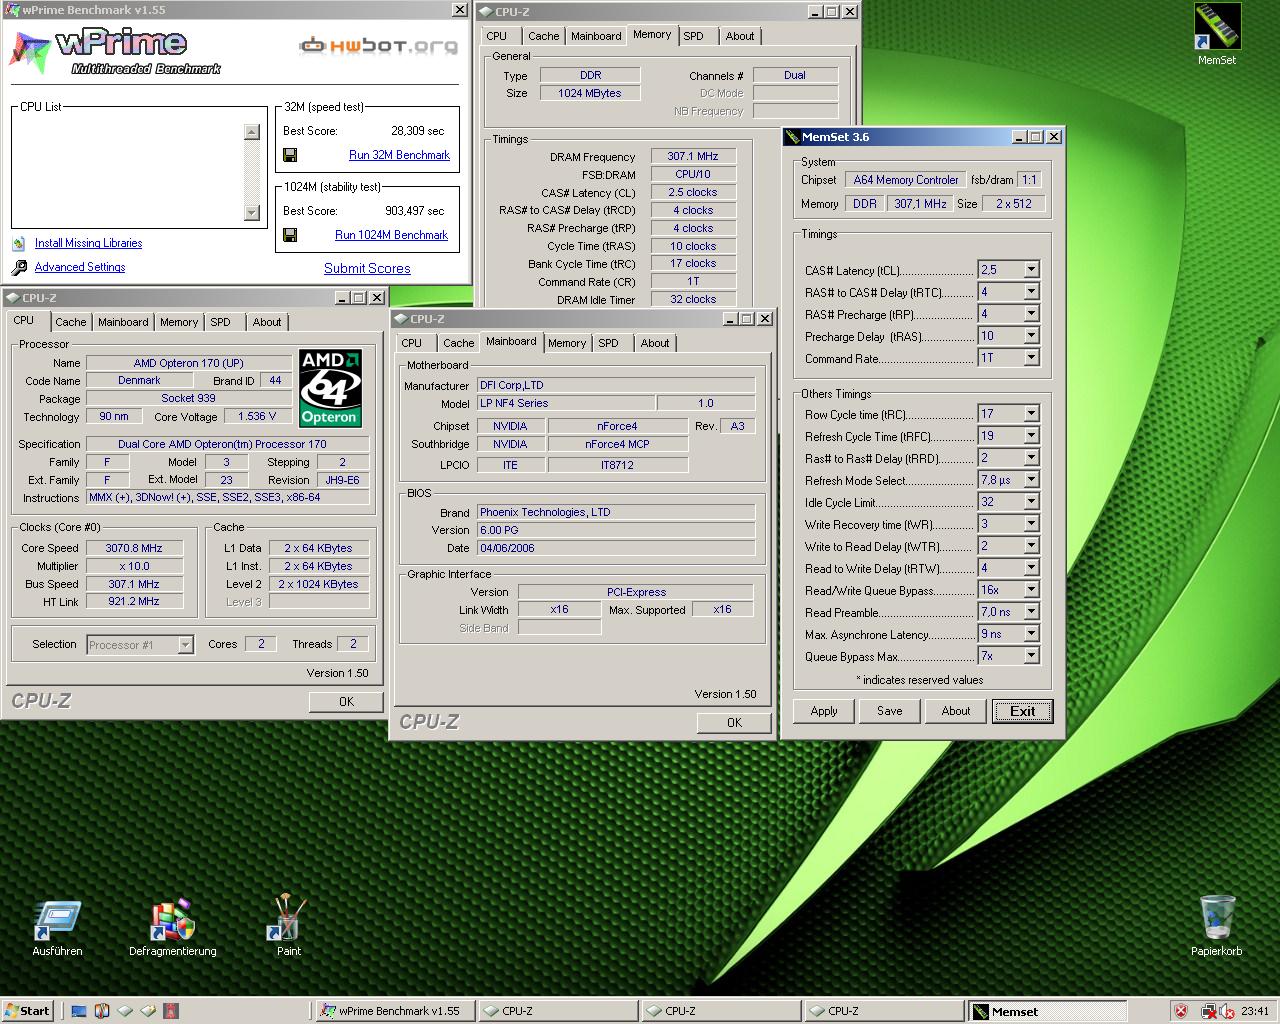Open the Ausführen desktop shortcut

click(57, 921)
